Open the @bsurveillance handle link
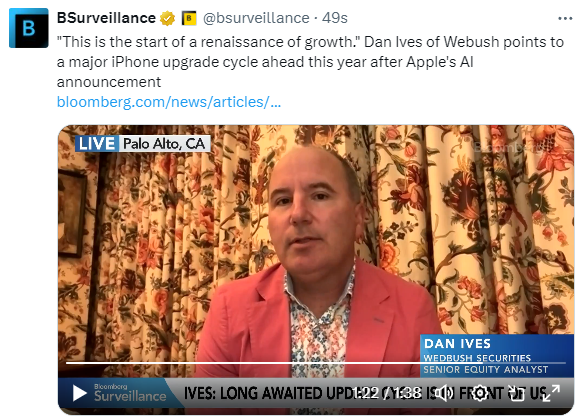 click(x=256, y=18)
